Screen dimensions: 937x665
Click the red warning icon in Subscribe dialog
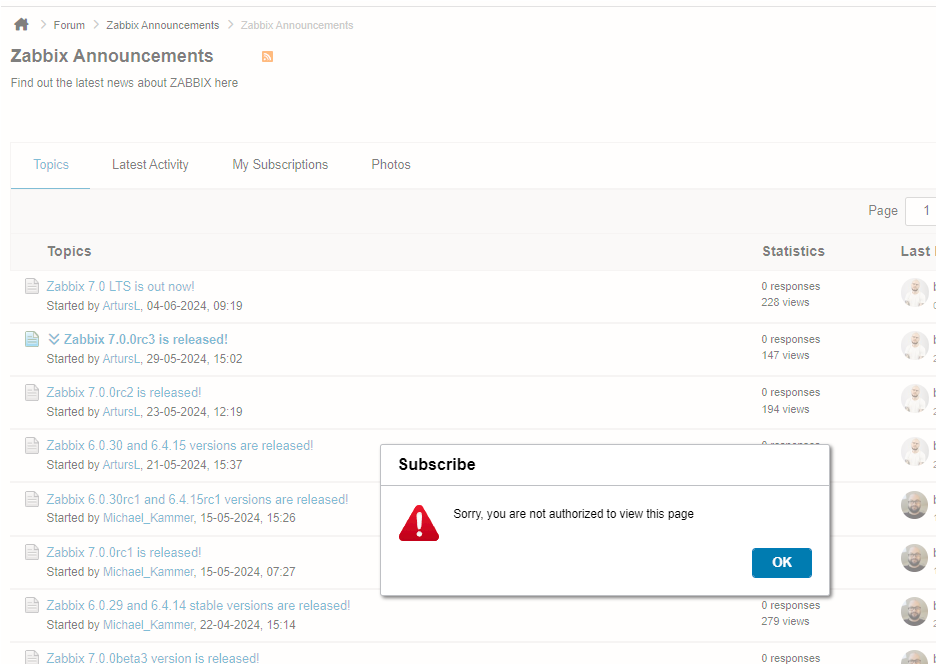pos(419,523)
